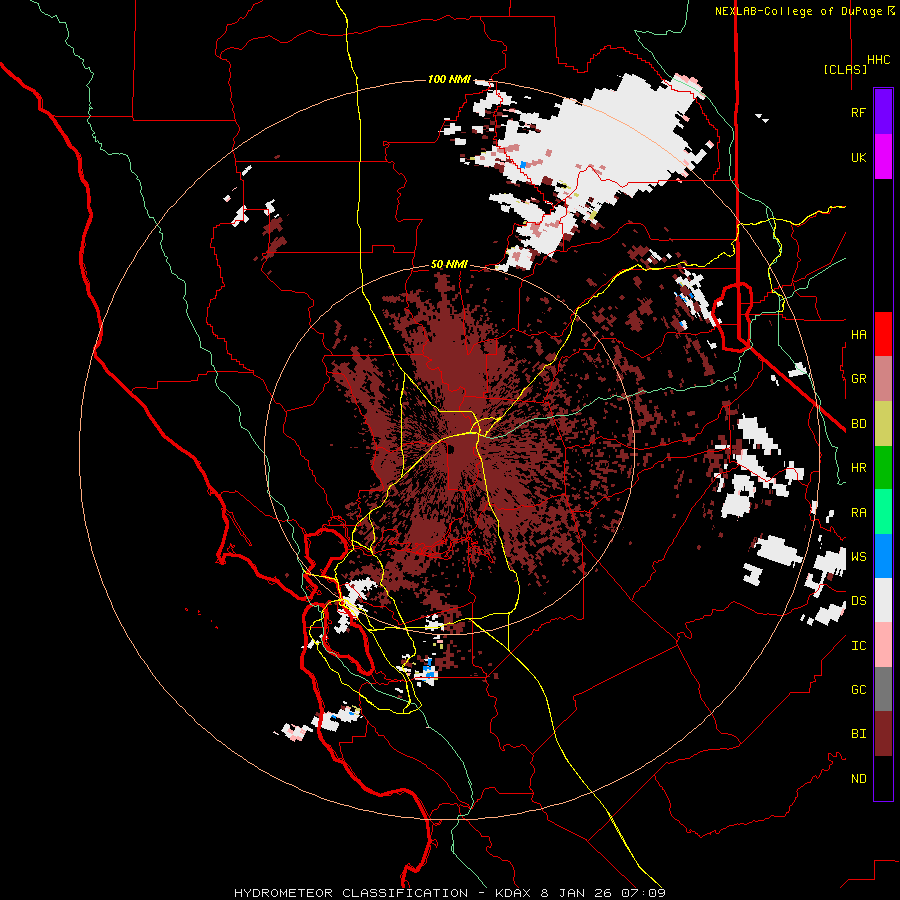
Task: Click the DS white legend swatch
Action: (883, 600)
